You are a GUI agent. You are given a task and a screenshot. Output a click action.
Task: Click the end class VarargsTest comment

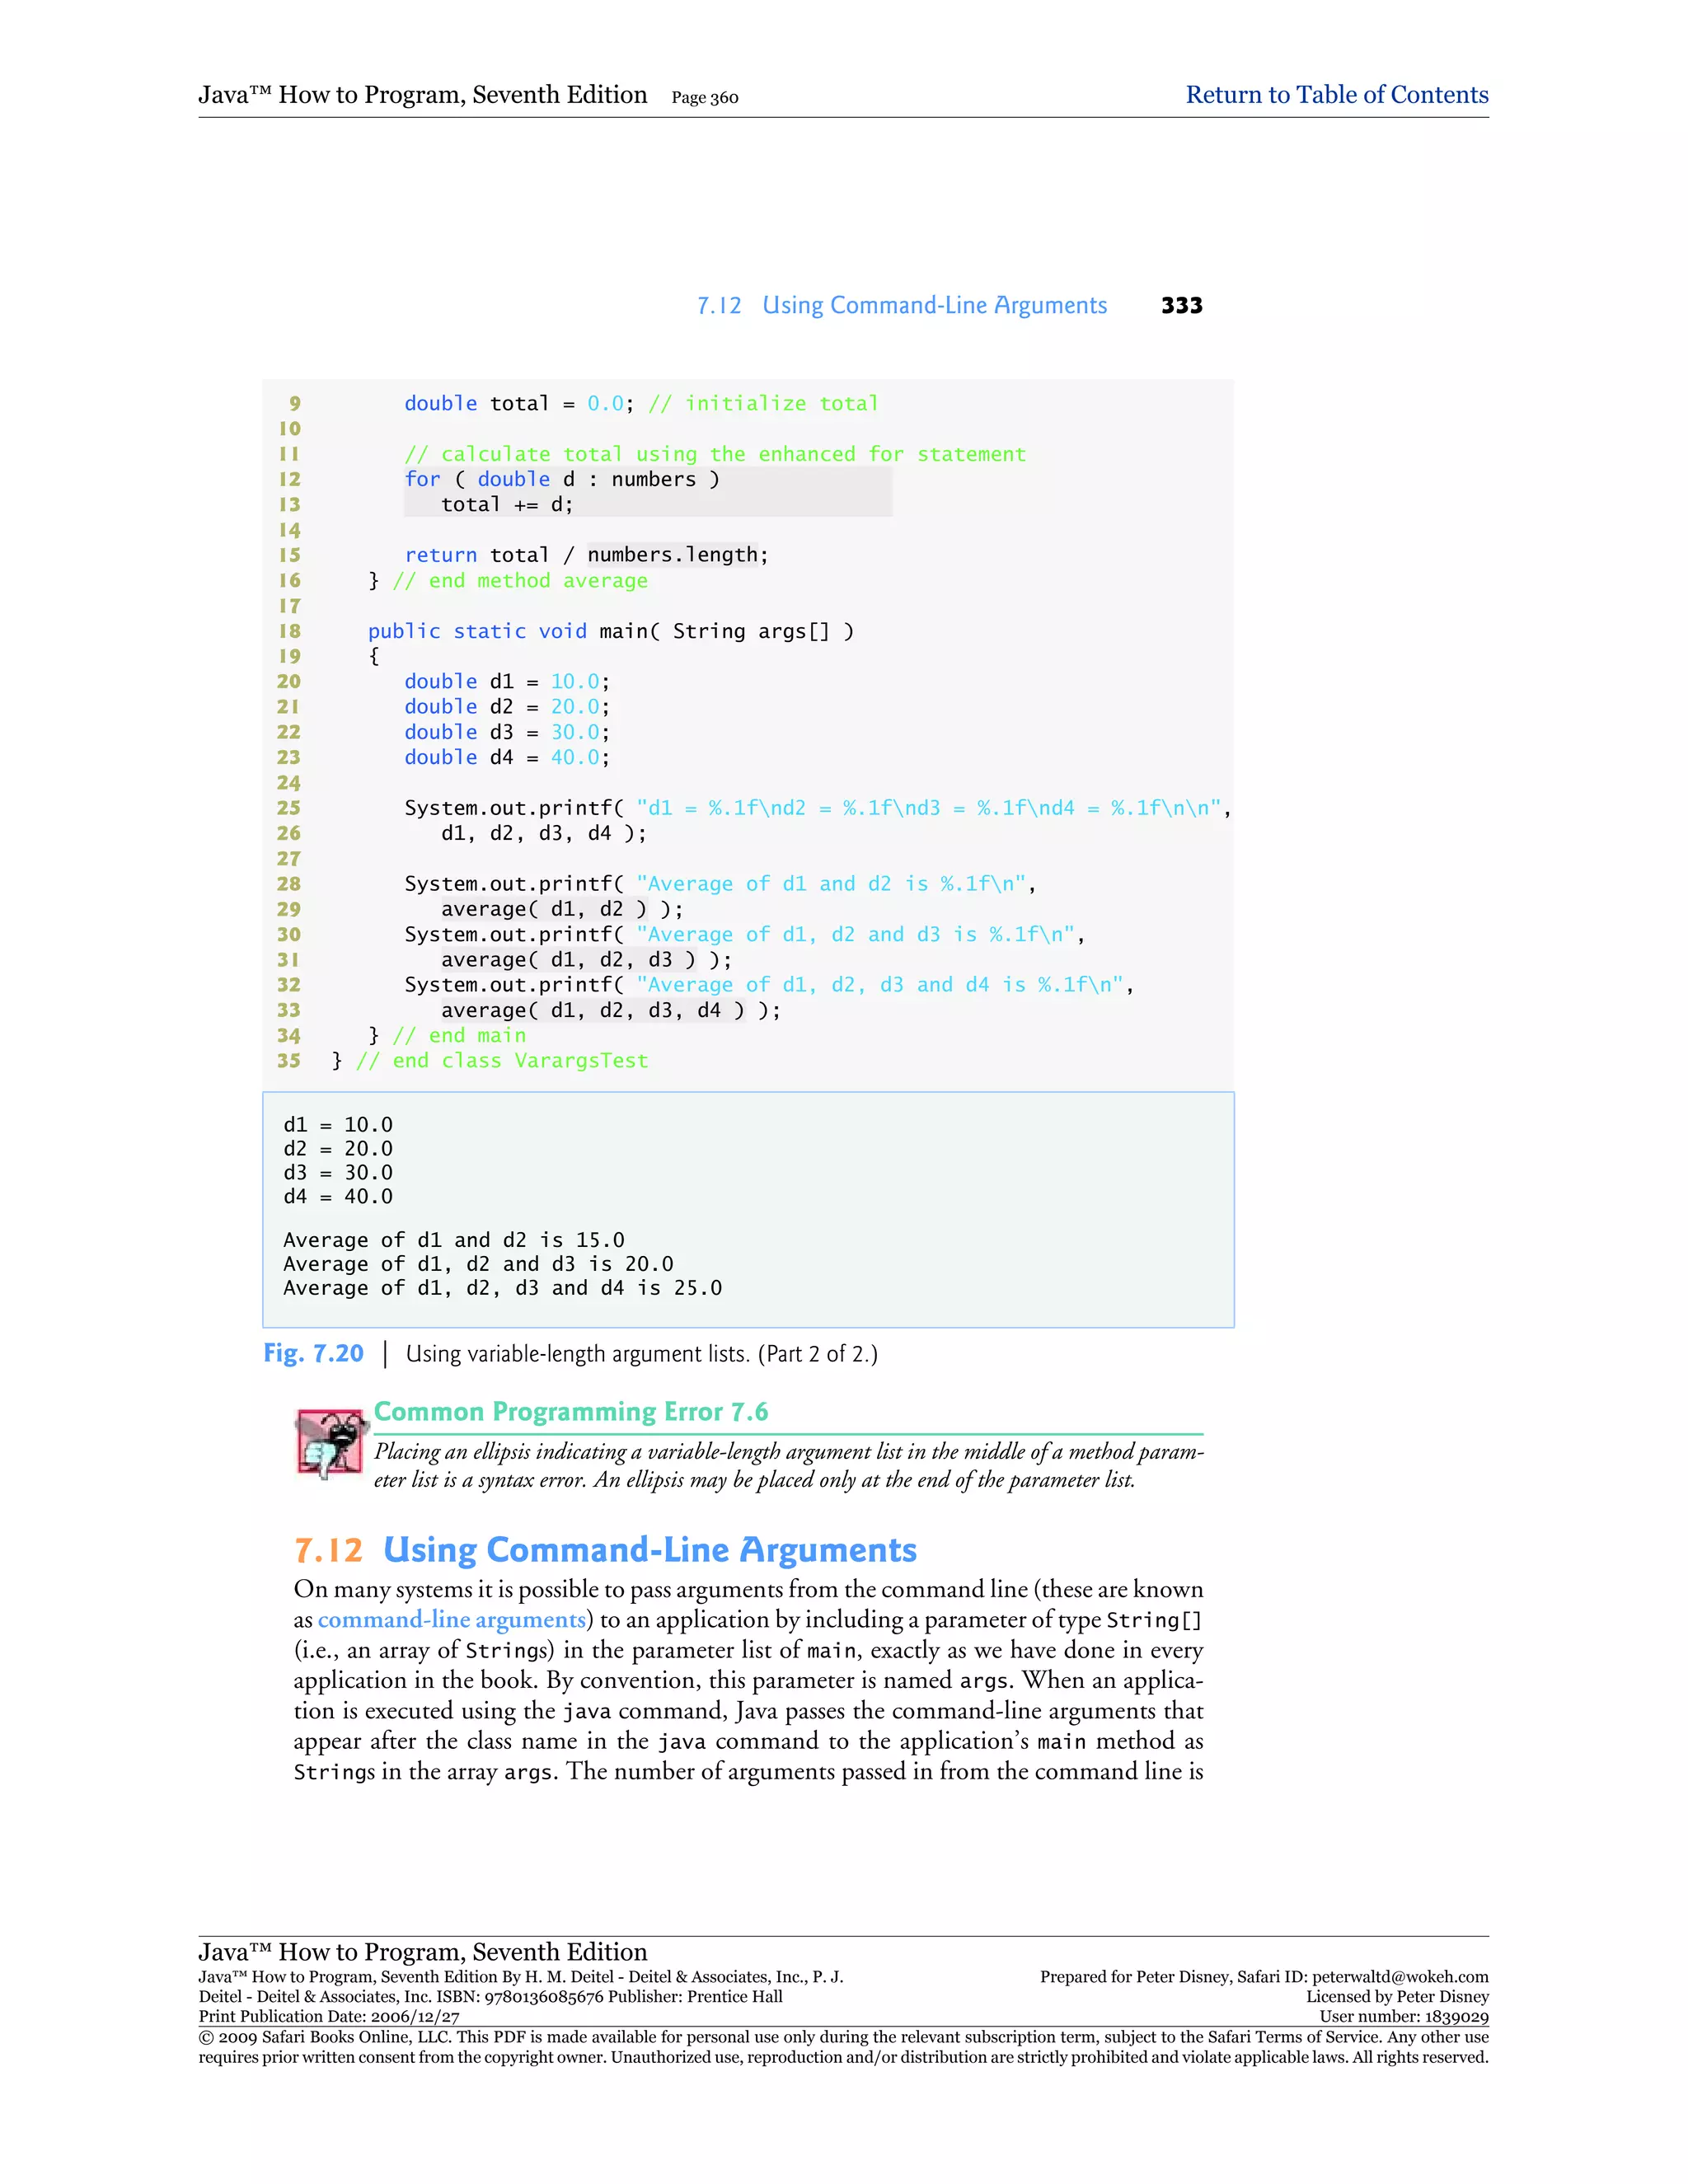point(502,1061)
